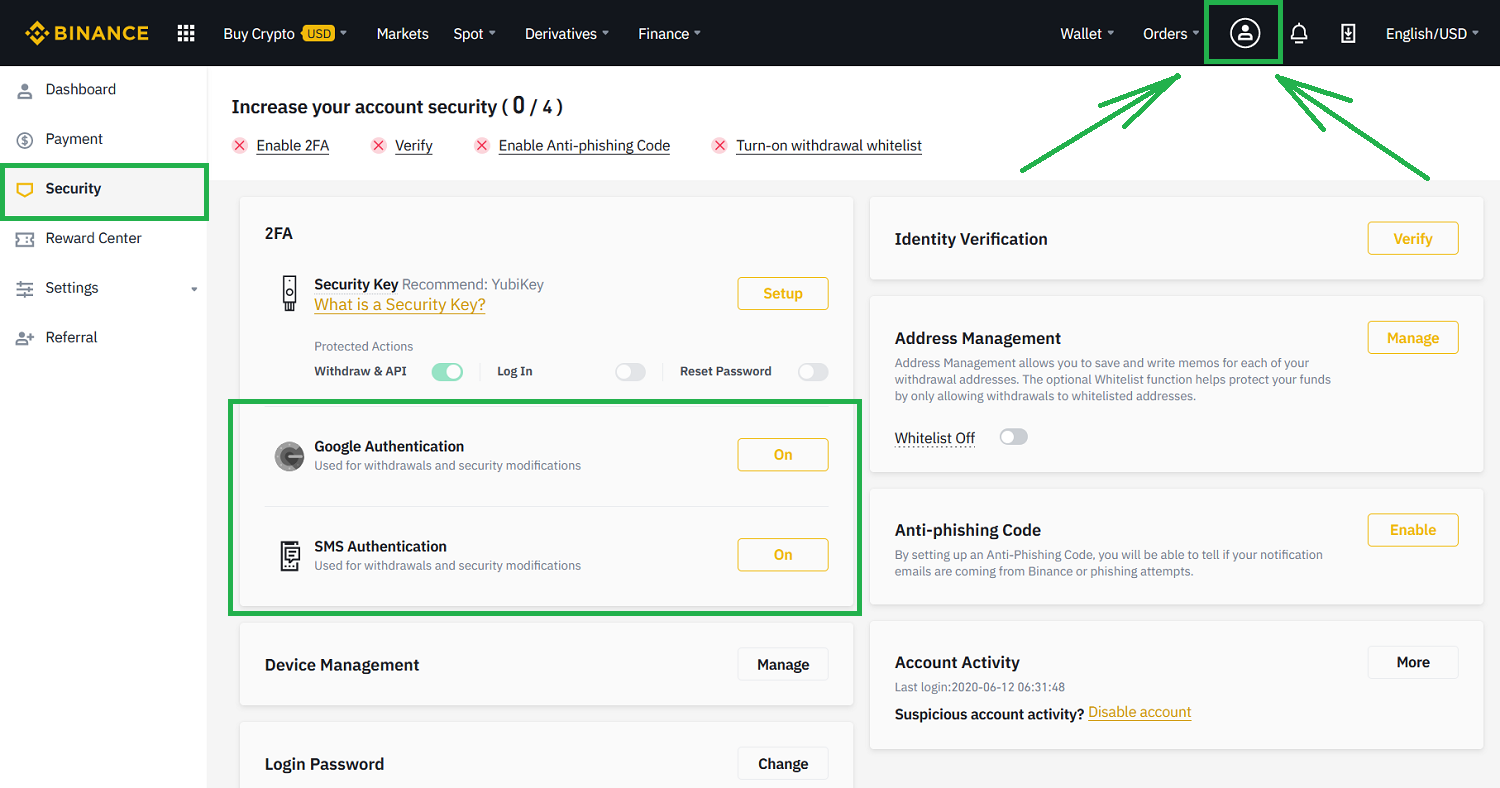Open the user profile account icon
This screenshot has width=1500, height=788.
1244,33
